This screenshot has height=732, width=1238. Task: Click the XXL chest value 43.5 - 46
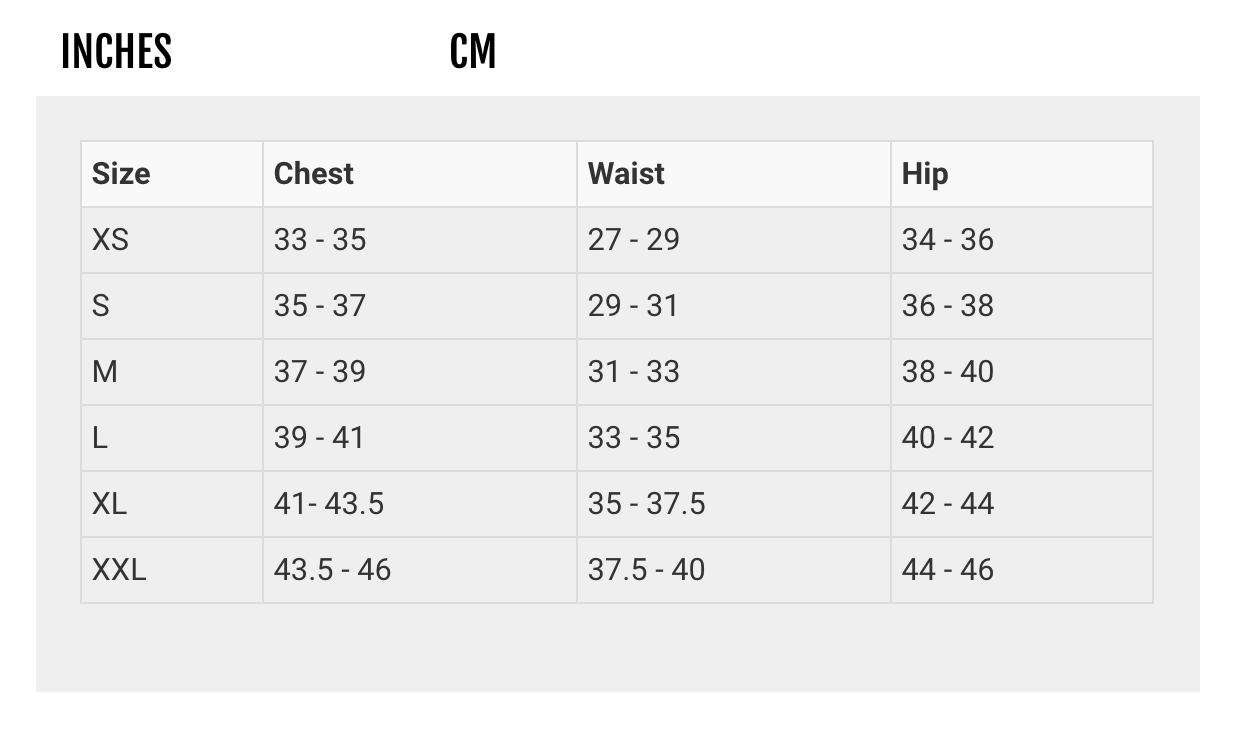coord(332,570)
